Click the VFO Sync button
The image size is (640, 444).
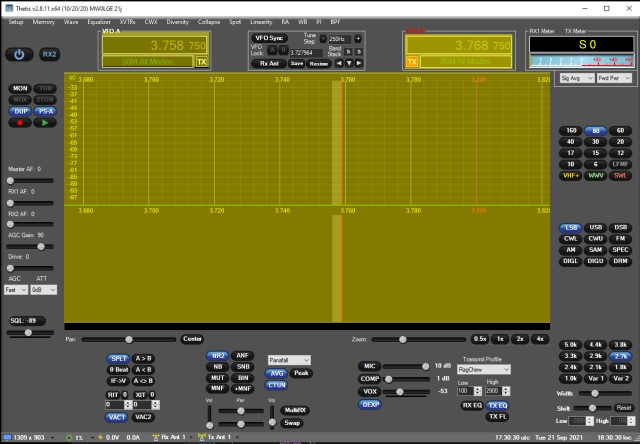[269, 38]
